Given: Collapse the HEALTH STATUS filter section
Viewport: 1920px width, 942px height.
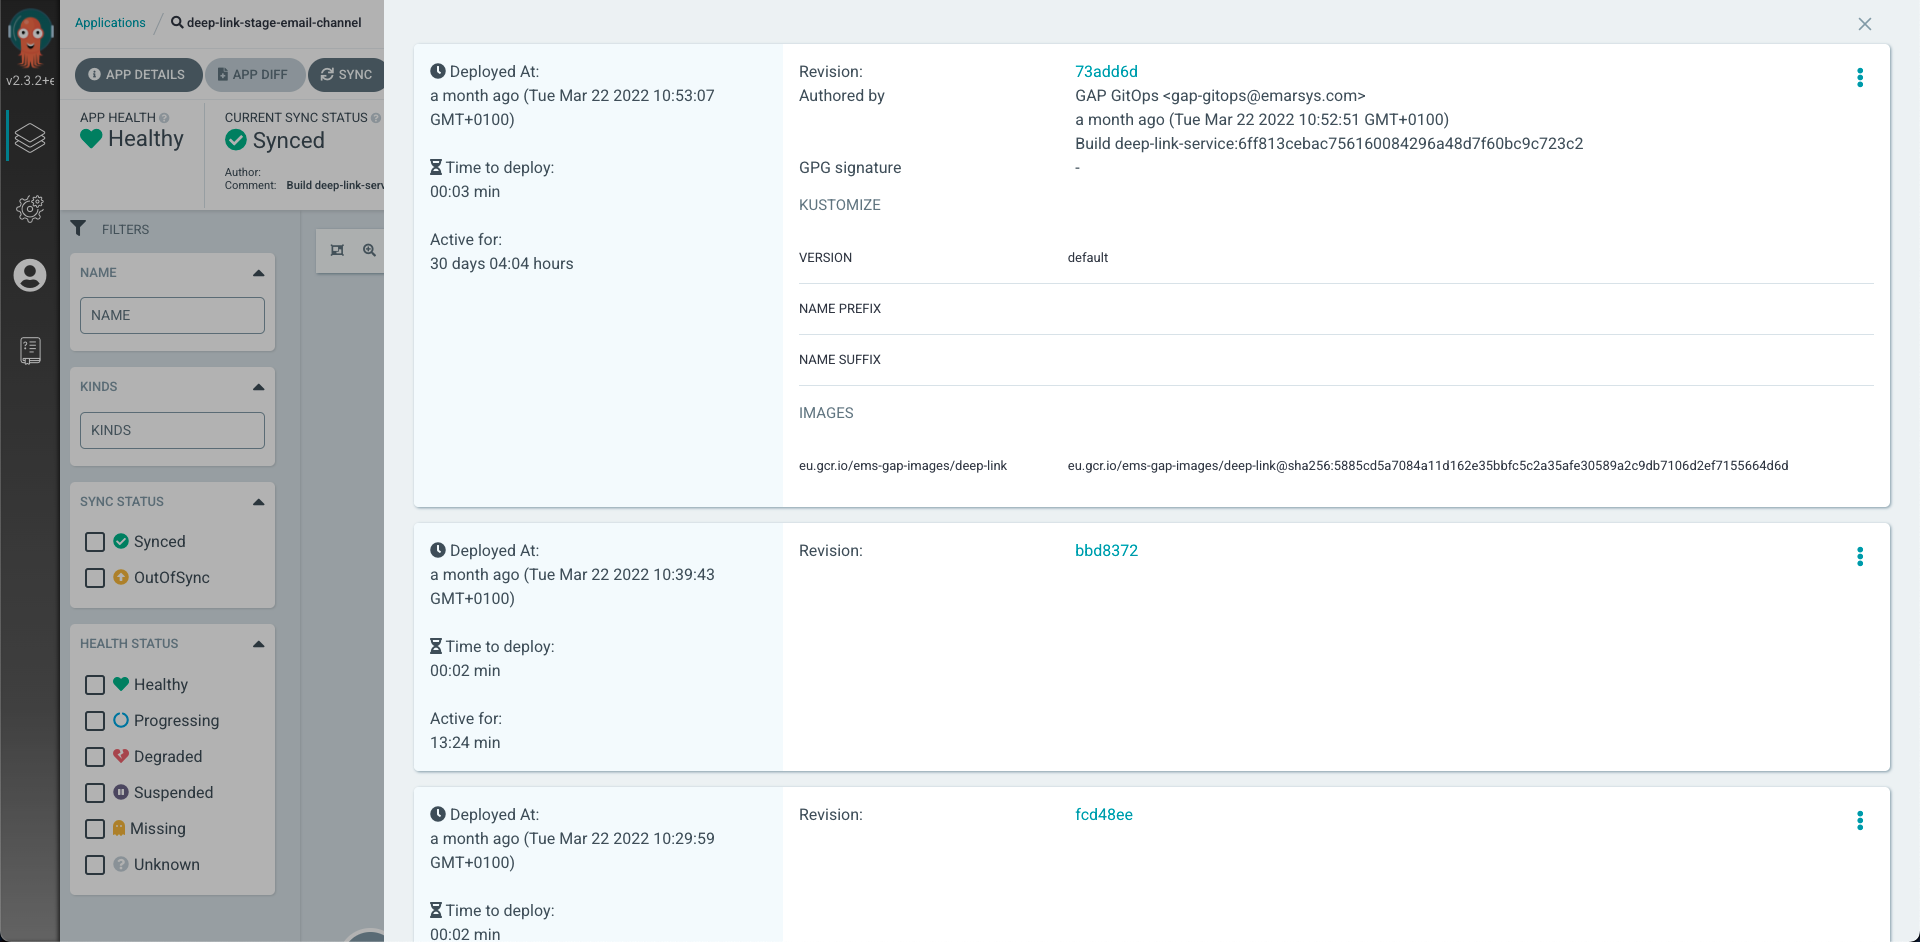Looking at the screenshot, I should (x=259, y=644).
